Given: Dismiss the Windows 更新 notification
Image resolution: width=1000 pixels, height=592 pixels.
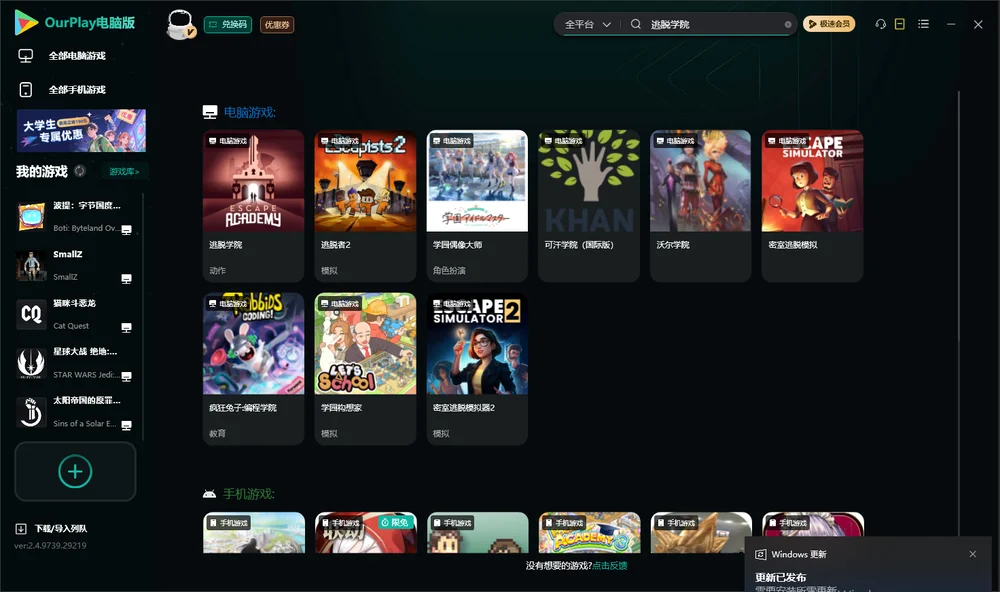Looking at the screenshot, I should [x=973, y=554].
